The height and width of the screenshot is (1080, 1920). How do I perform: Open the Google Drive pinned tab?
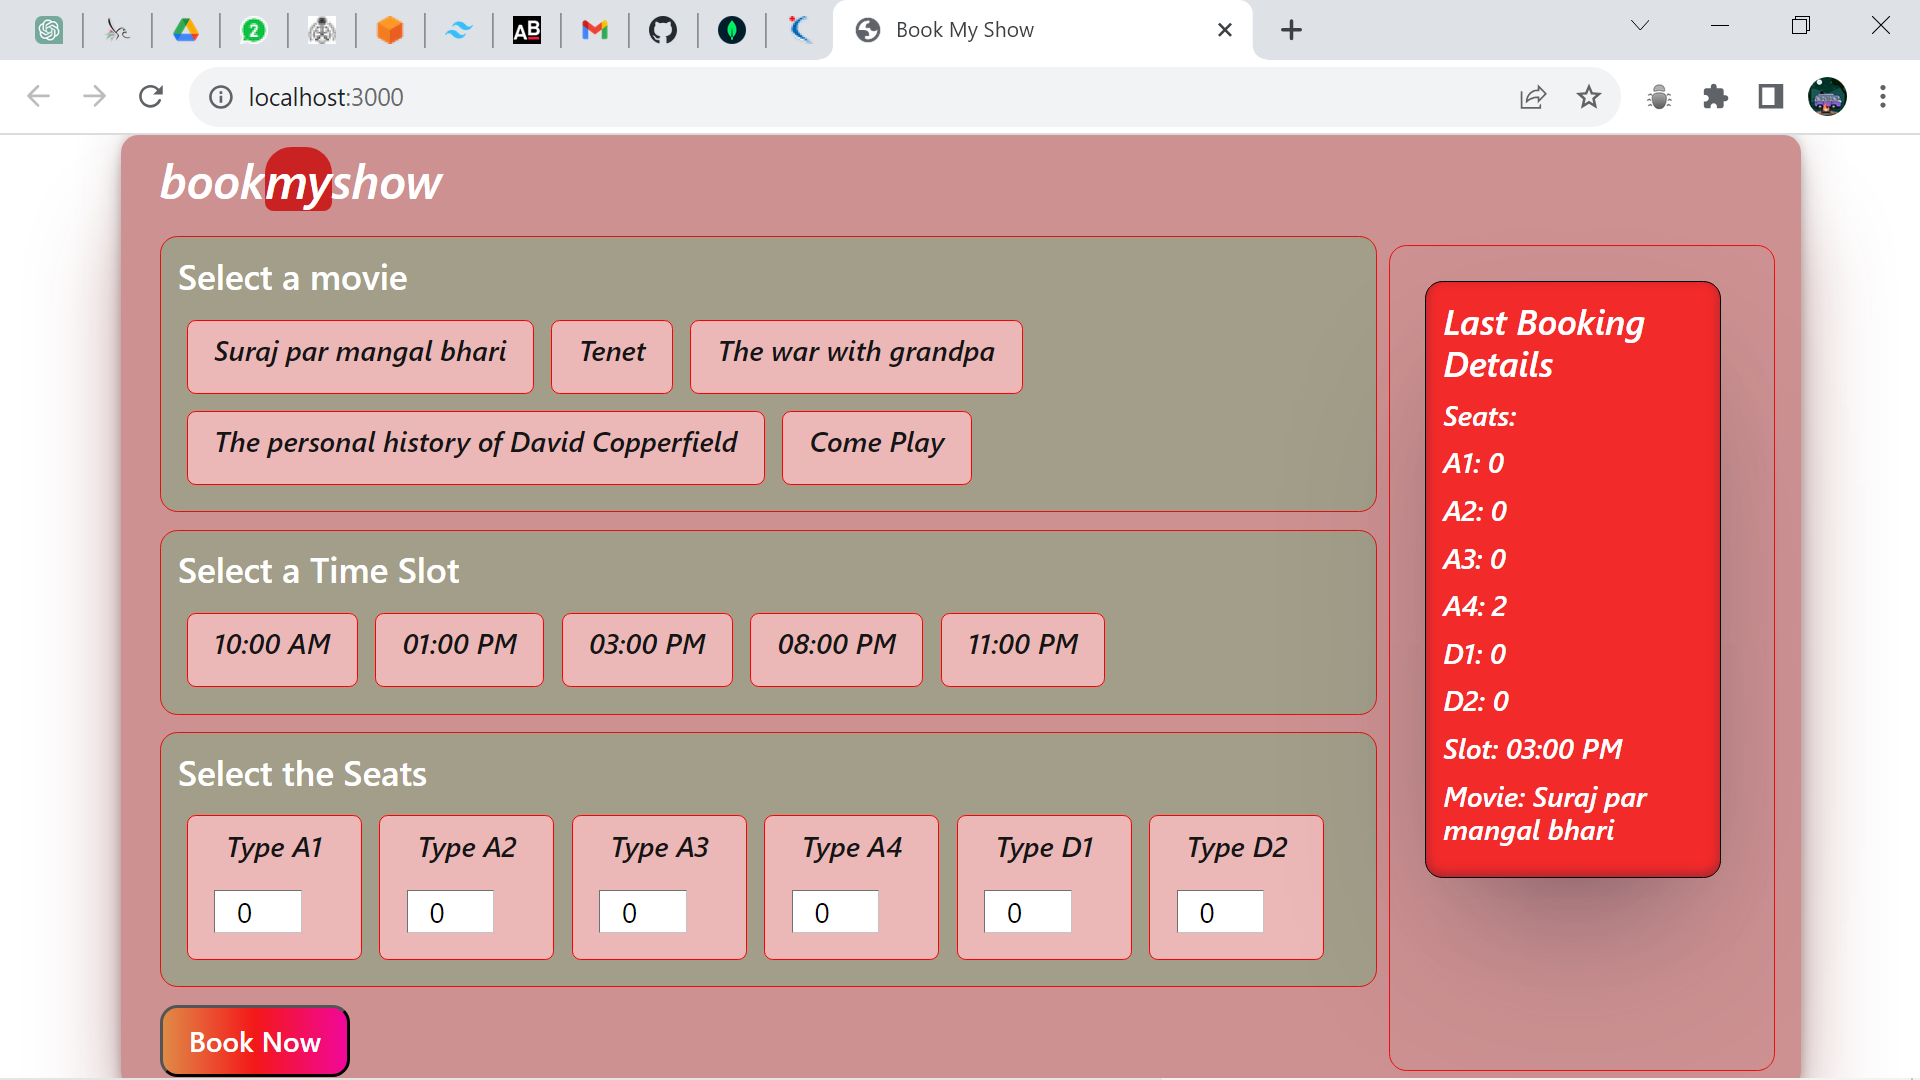(186, 30)
